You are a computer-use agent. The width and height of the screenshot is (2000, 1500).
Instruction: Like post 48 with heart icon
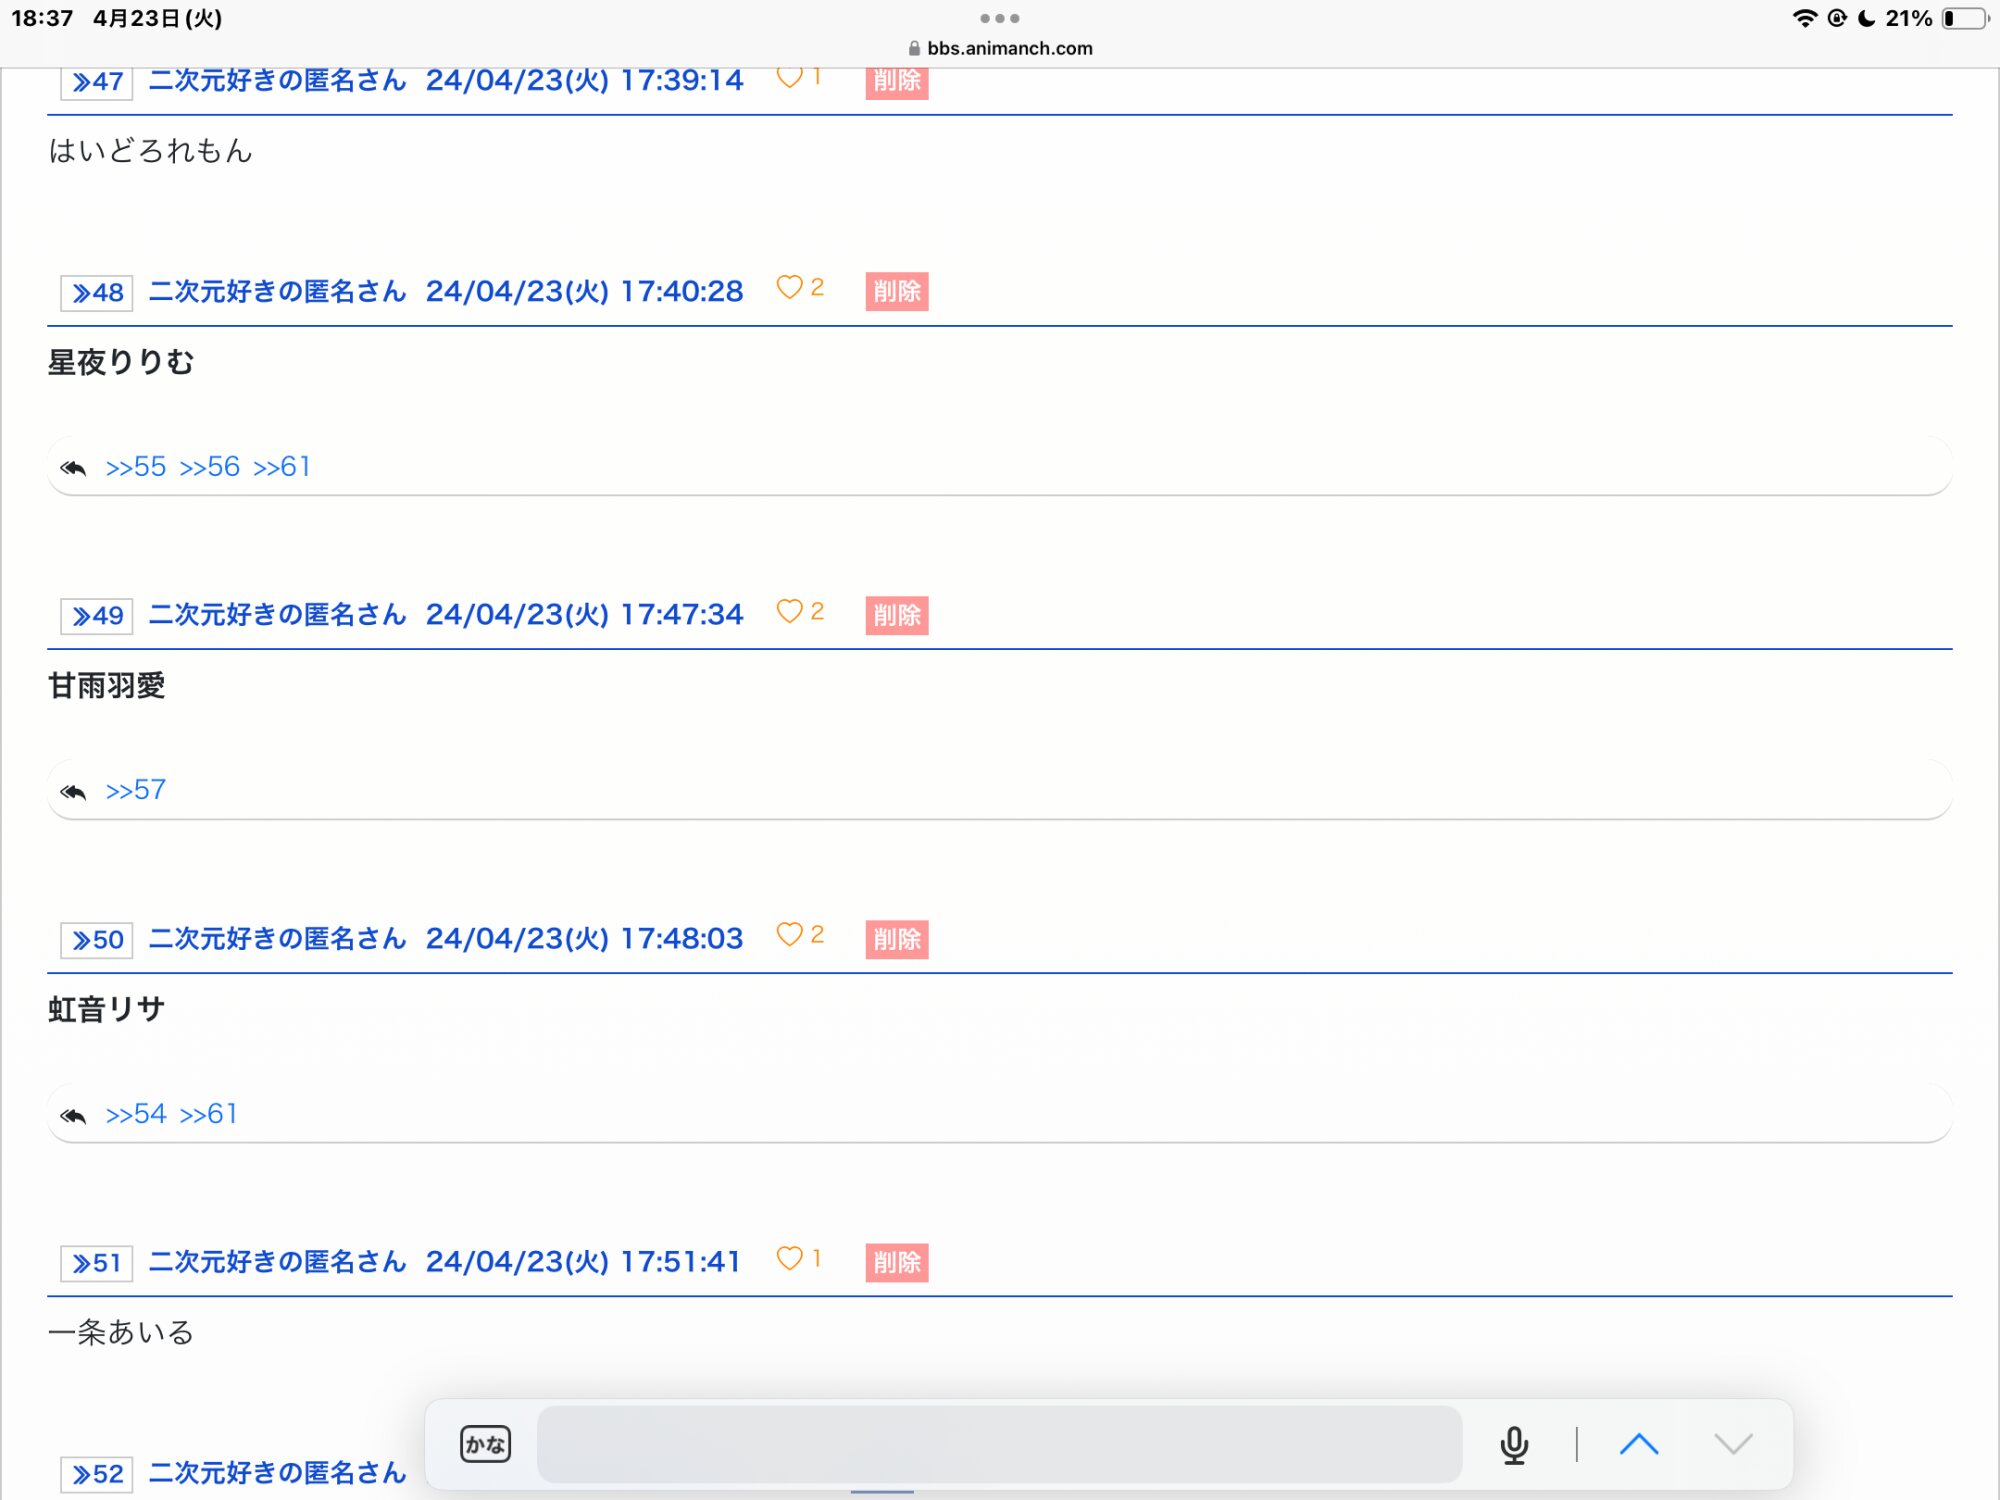789,288
